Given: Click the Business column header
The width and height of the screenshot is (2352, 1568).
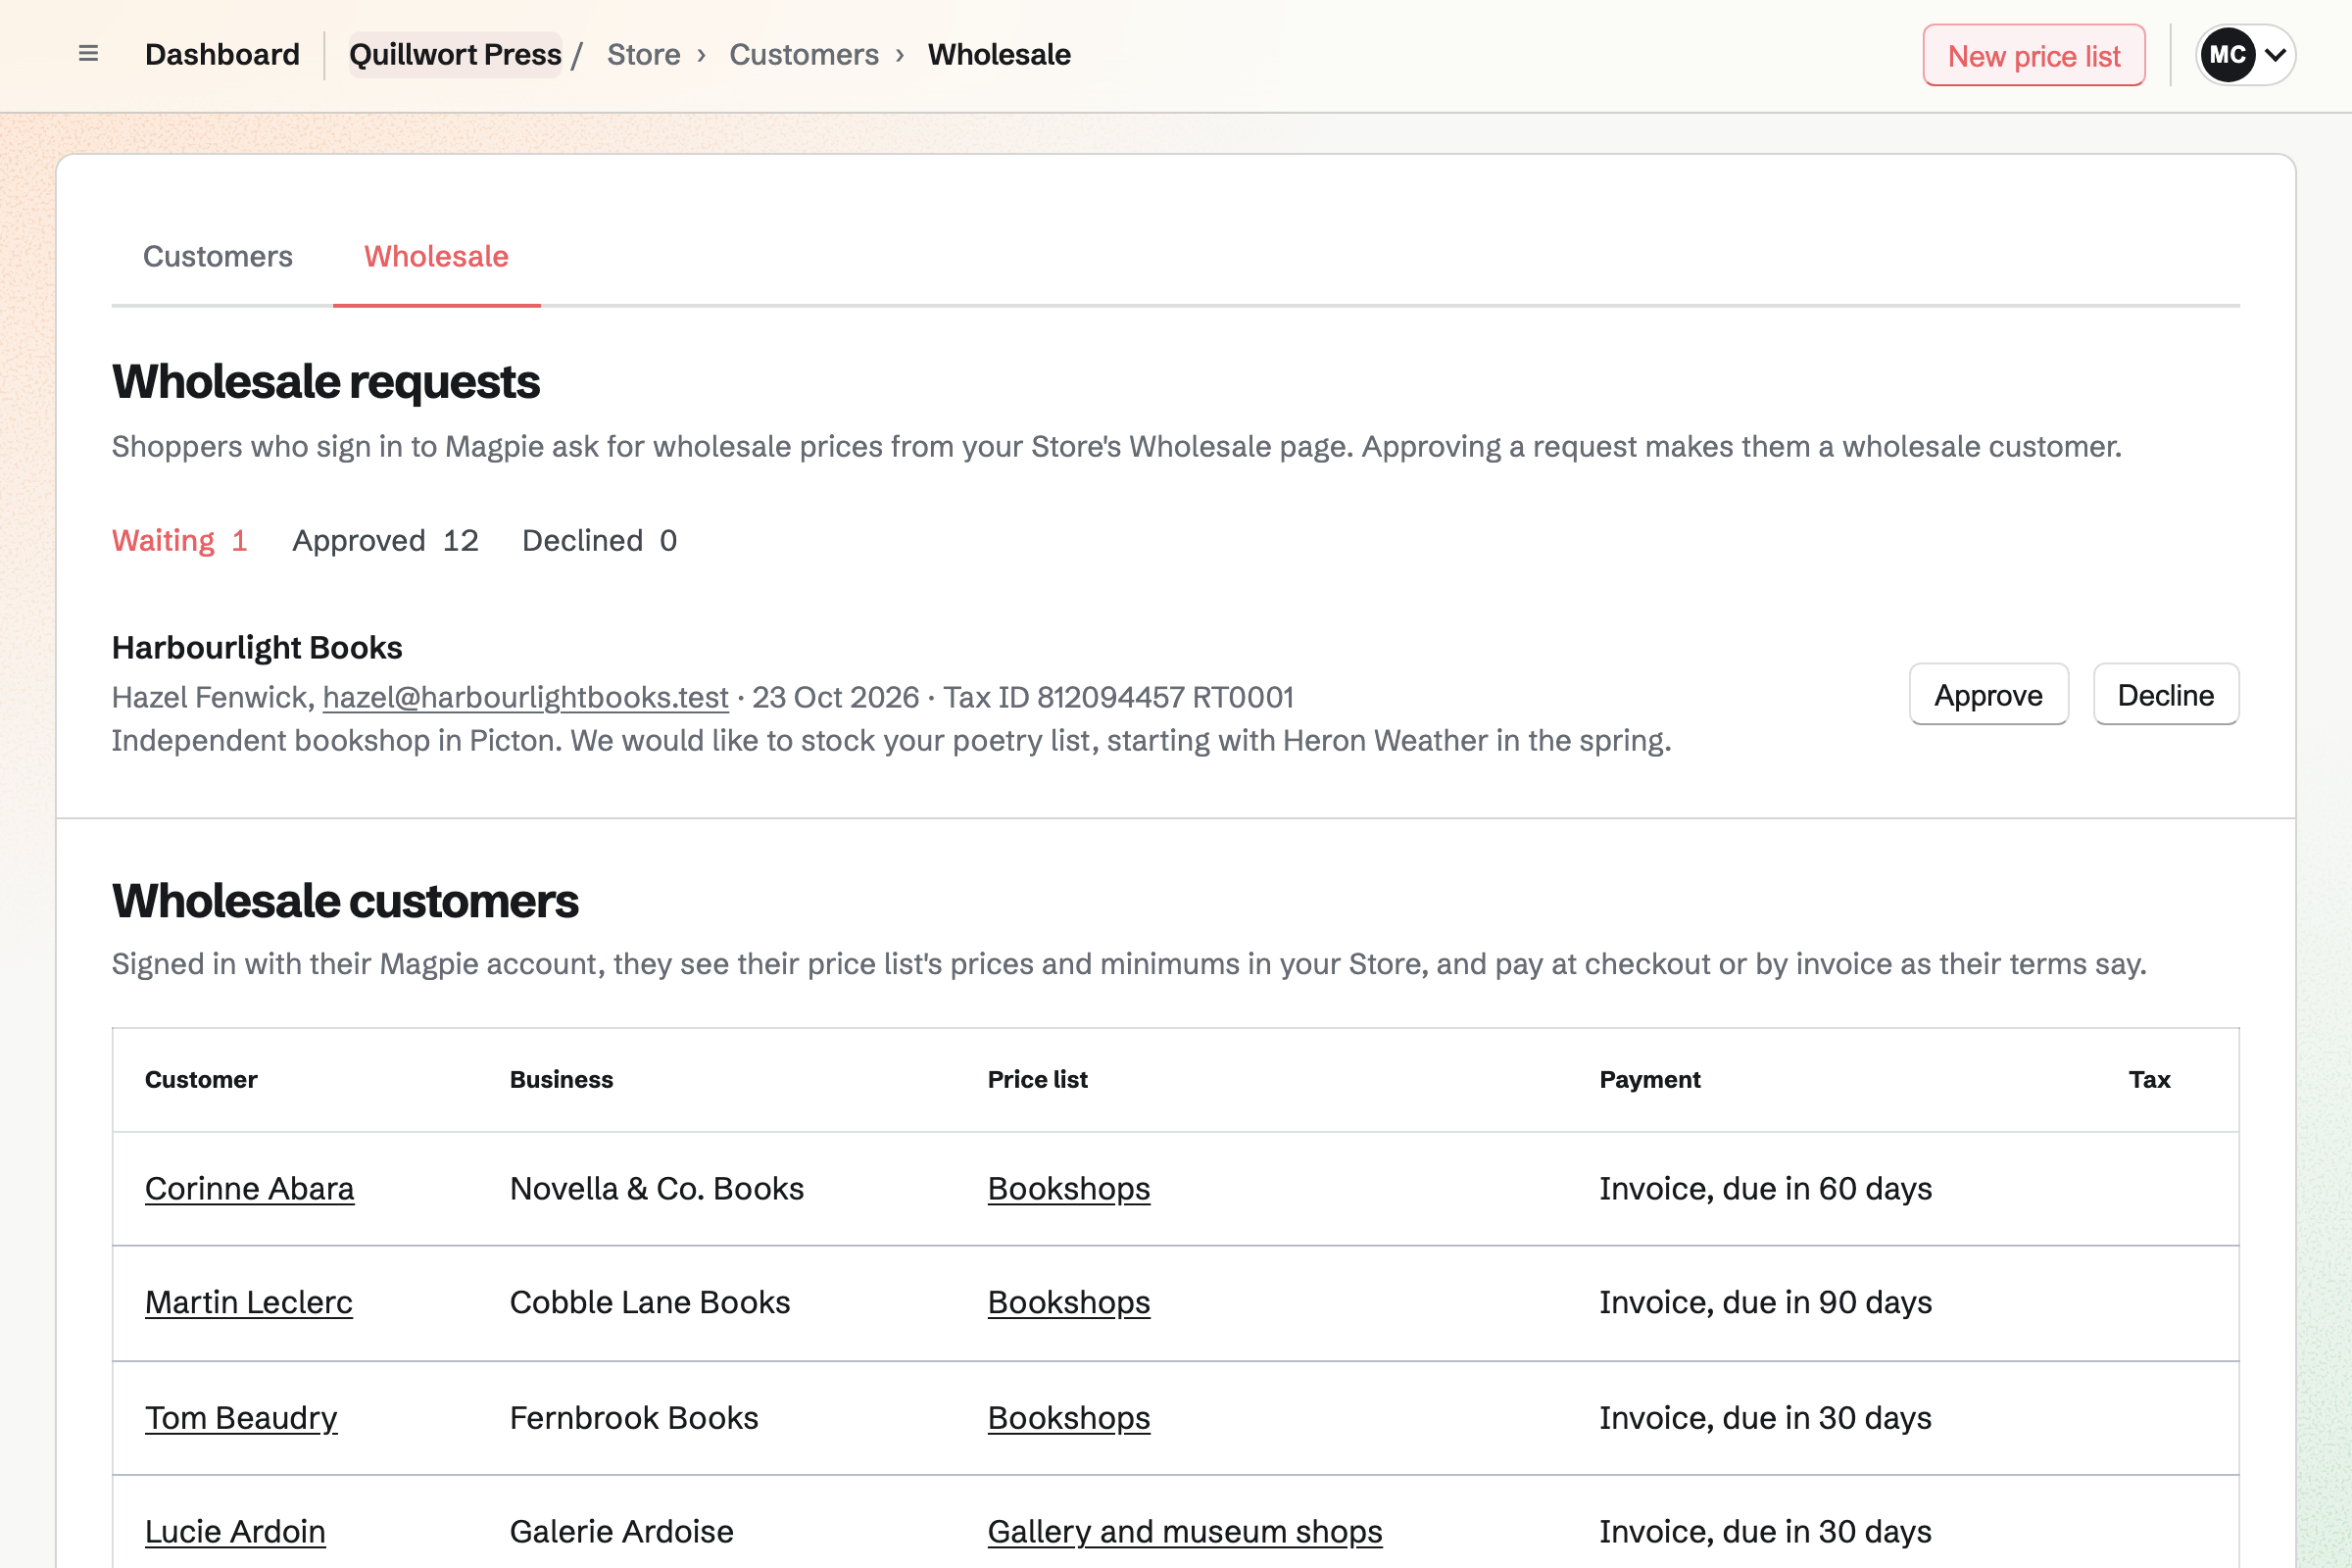Looking at the screenshot, I should coord(561,1079).
